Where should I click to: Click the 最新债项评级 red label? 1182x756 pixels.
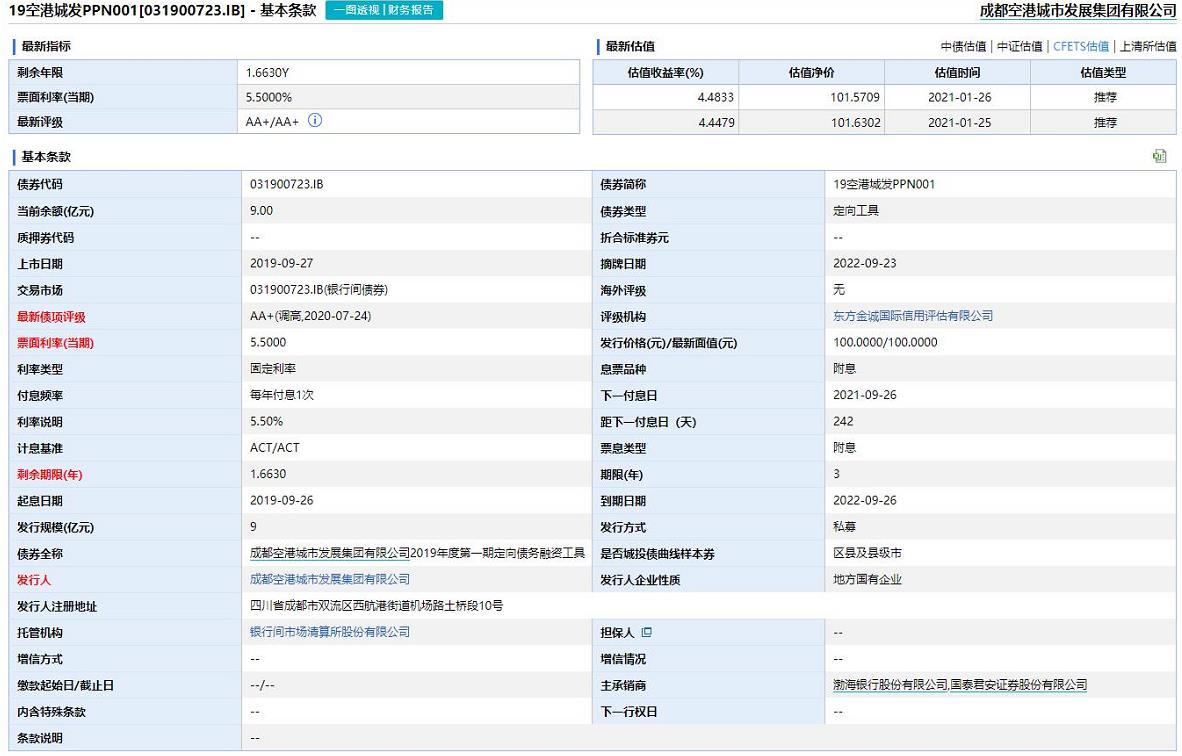(51, 317)
